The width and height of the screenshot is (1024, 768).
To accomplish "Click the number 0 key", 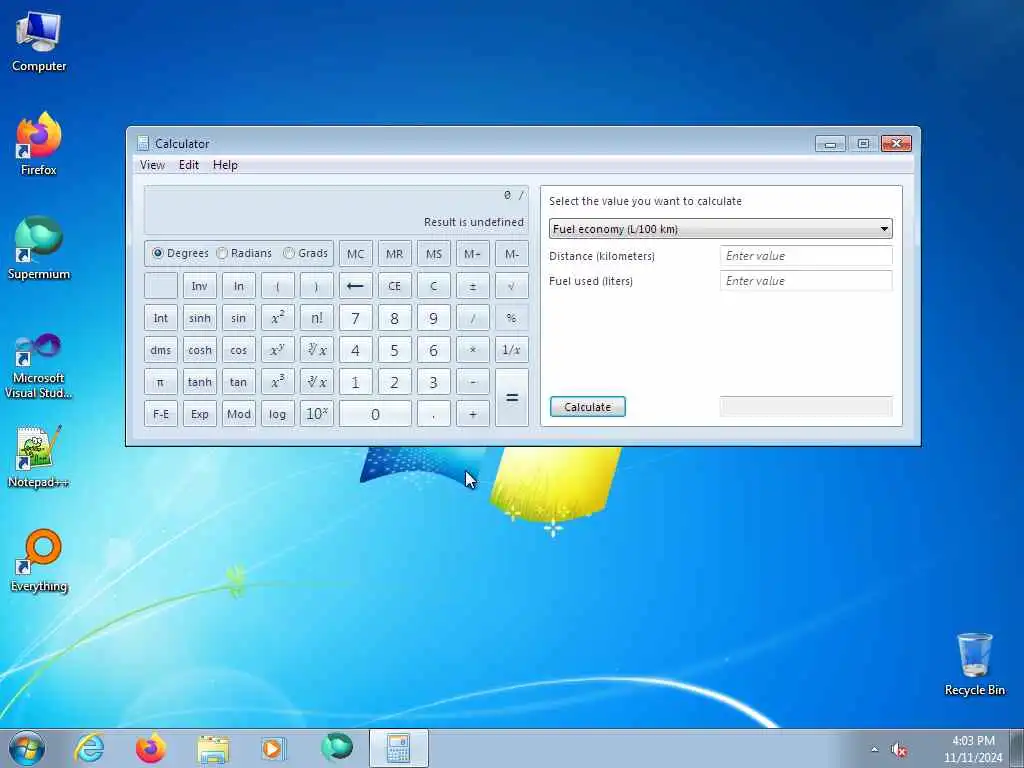I will (x=375, y=414).
